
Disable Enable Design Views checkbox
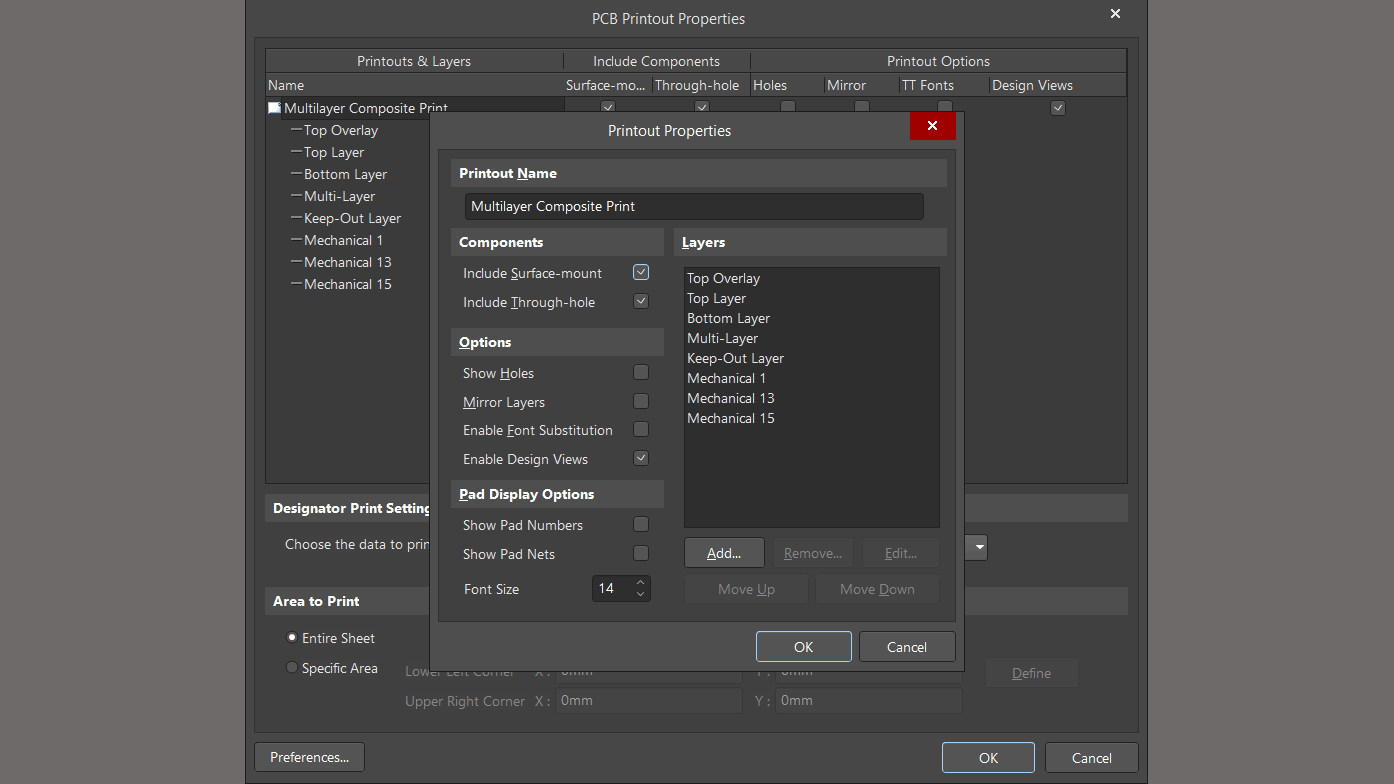tap(641, 458)
